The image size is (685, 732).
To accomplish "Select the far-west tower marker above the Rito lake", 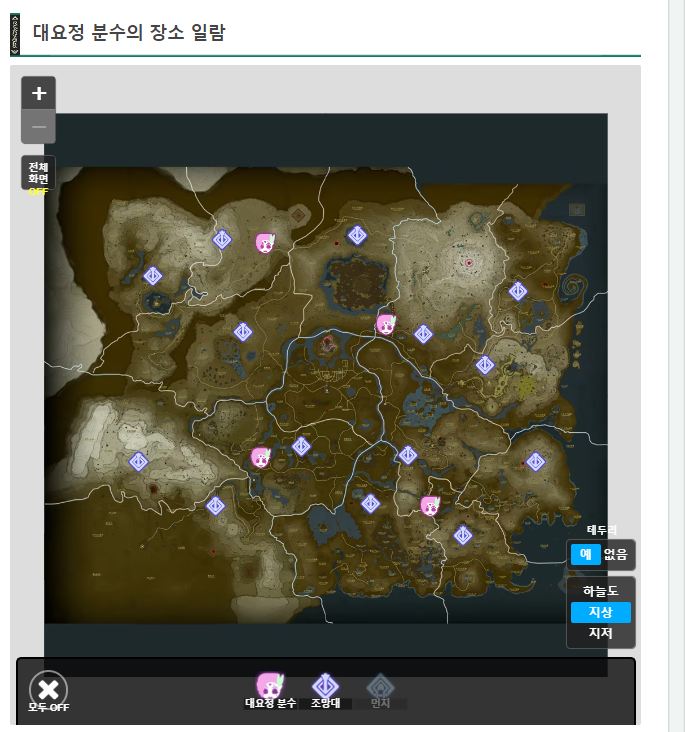I will pos(153,276).
